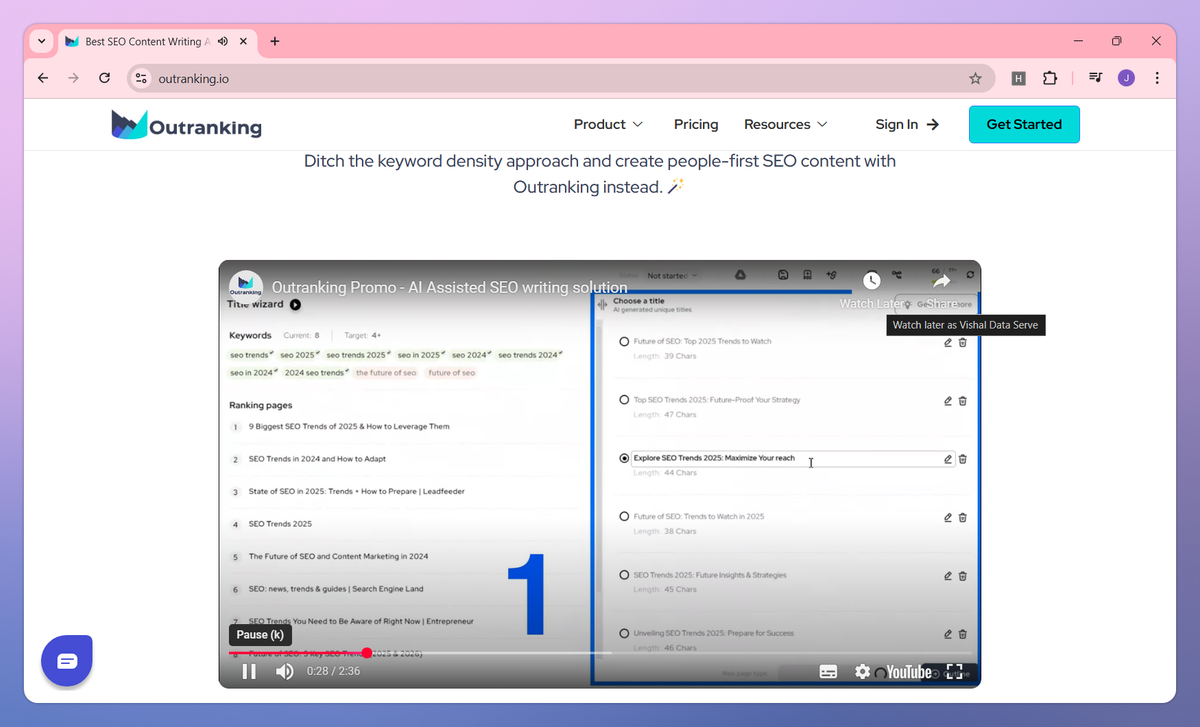This screenshot has width=1200, height=727.
Task: Click Sign In link
Action: click(x=907, y=124)
